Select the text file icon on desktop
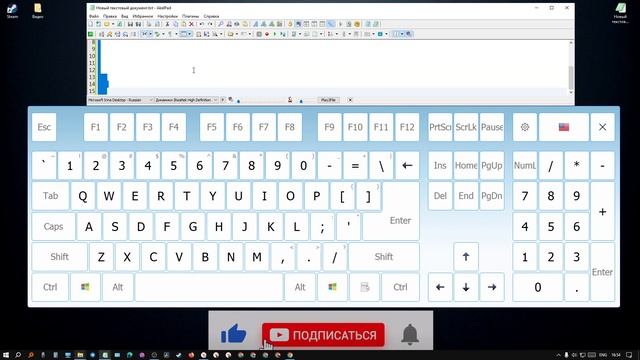The width and height of the screenshot is (640, 360). [x=620, y=13]
